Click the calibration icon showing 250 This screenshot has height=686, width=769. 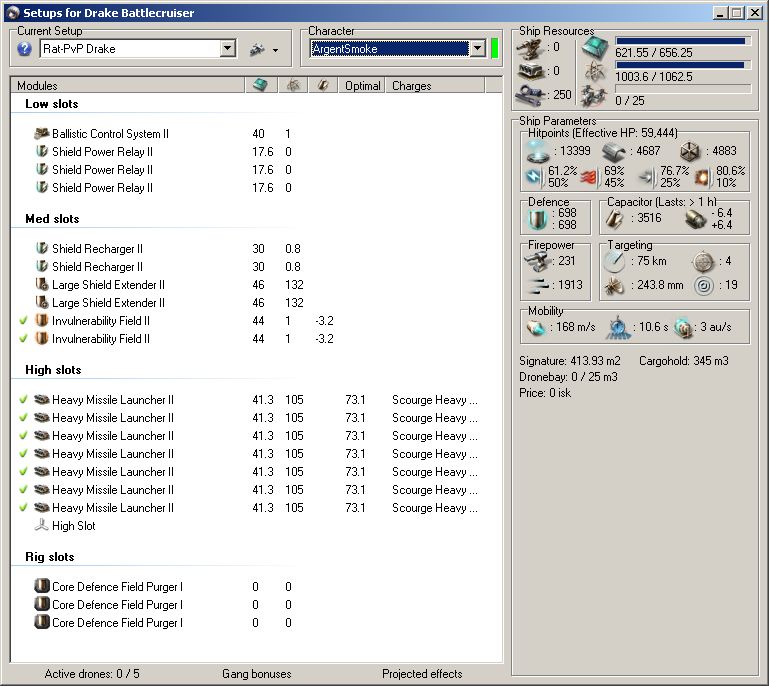[x=530, y=94]
